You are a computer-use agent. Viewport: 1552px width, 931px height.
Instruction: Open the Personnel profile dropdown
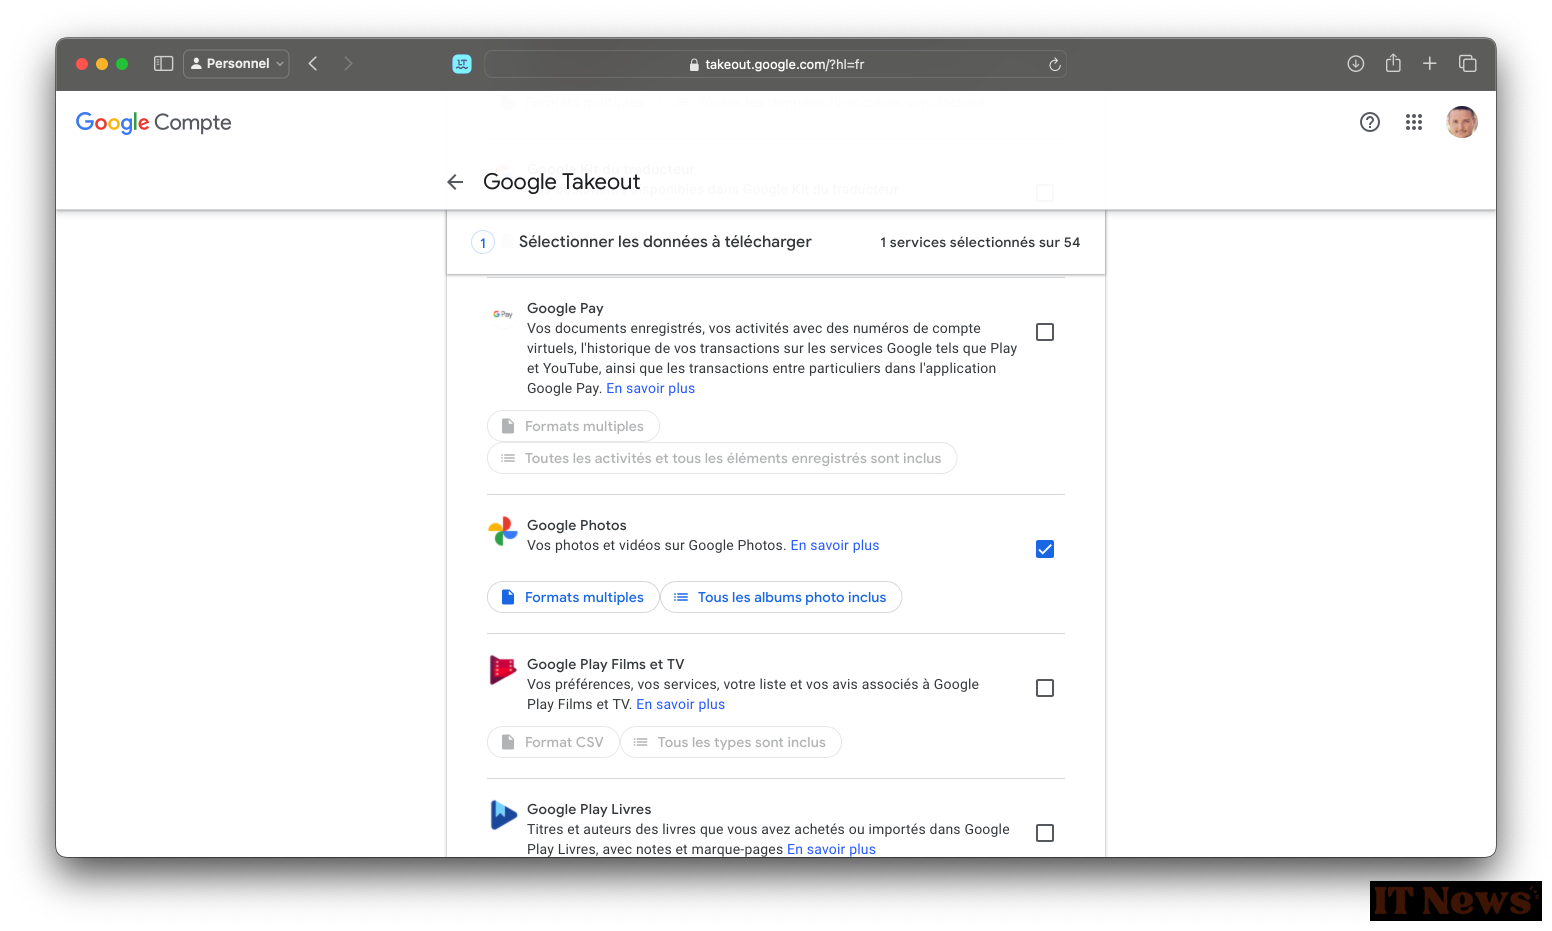[237, 63]
